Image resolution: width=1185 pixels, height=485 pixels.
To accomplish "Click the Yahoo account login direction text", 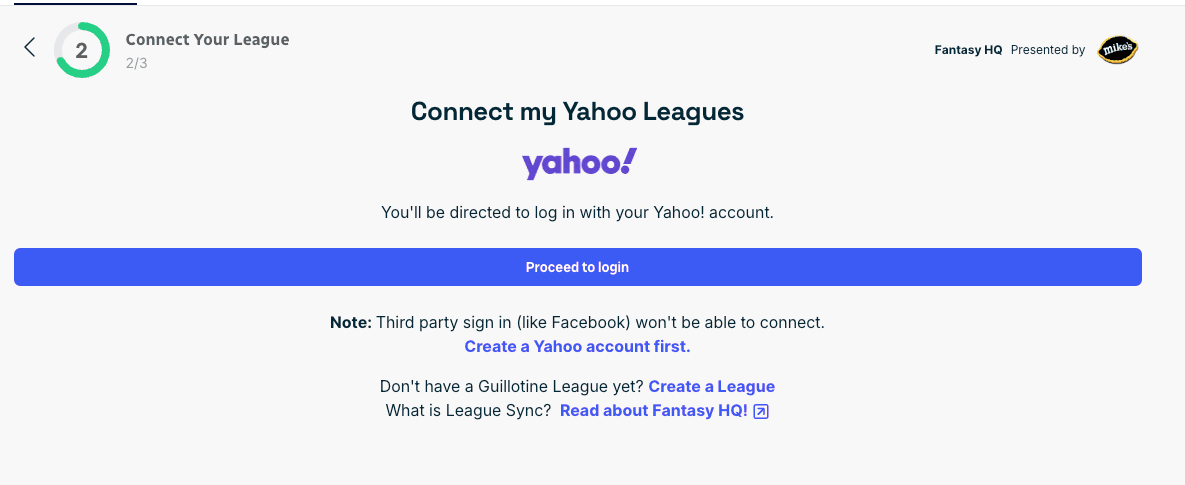I will coord(577,212).
